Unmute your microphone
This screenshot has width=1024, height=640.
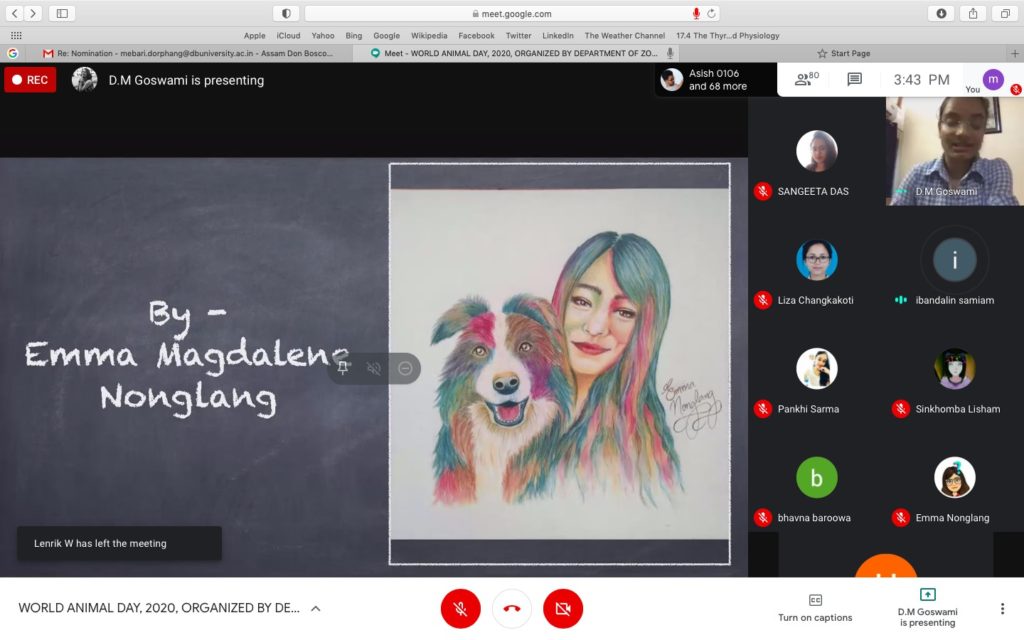pos(460,609)
